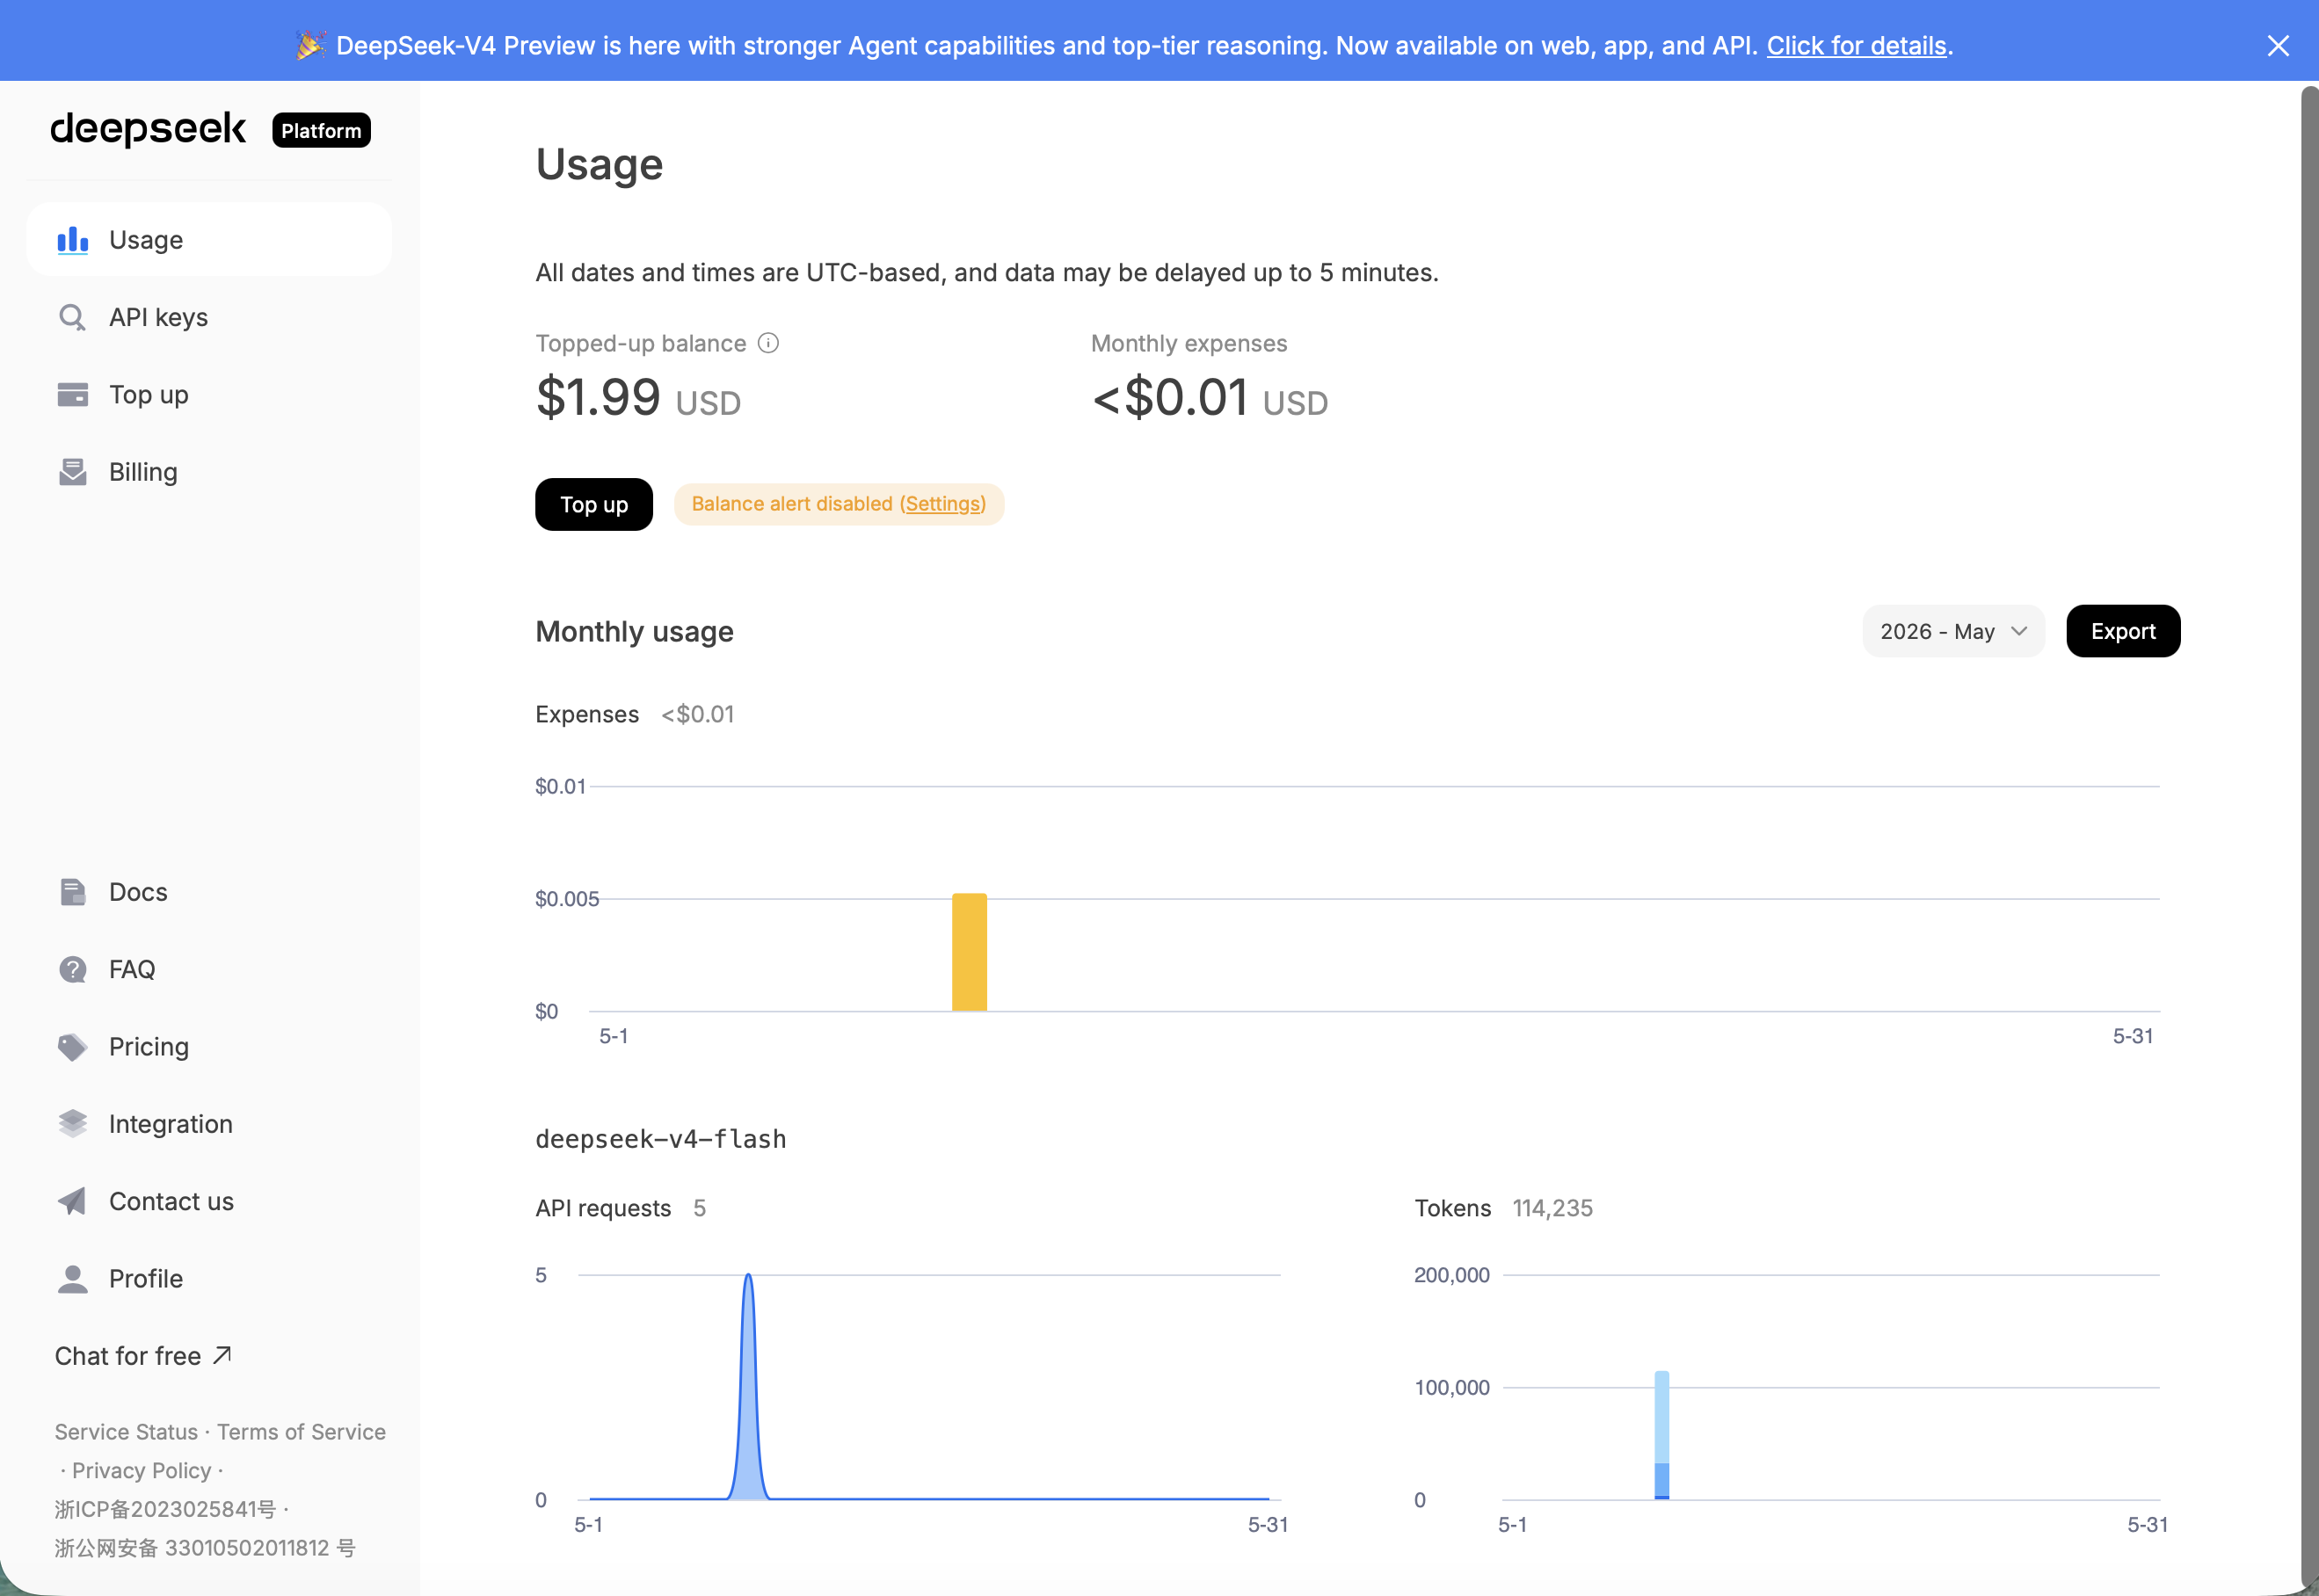The height and width of the screenshot is (1596, 2319).
Task: Open balance alert Settings link
Action: (943, 504)
